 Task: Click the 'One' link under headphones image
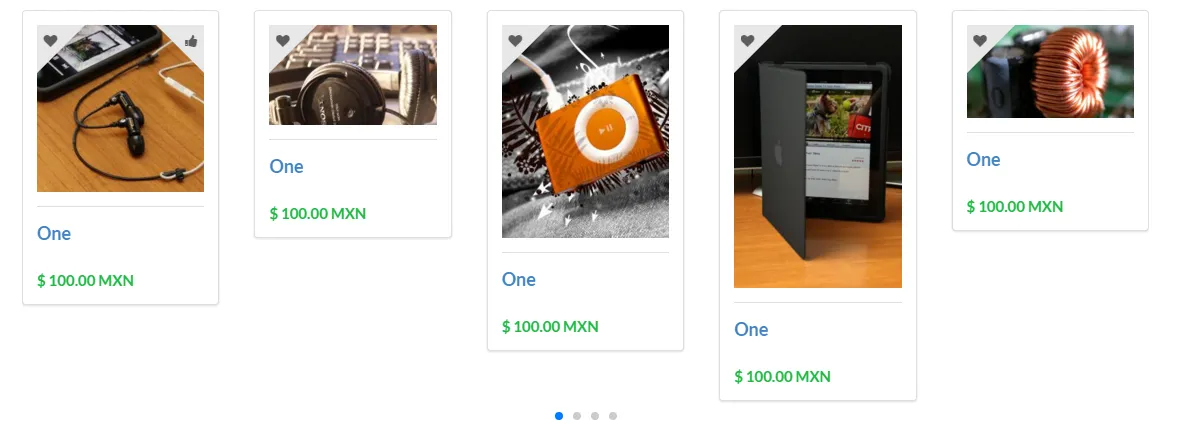click(286, 167)
